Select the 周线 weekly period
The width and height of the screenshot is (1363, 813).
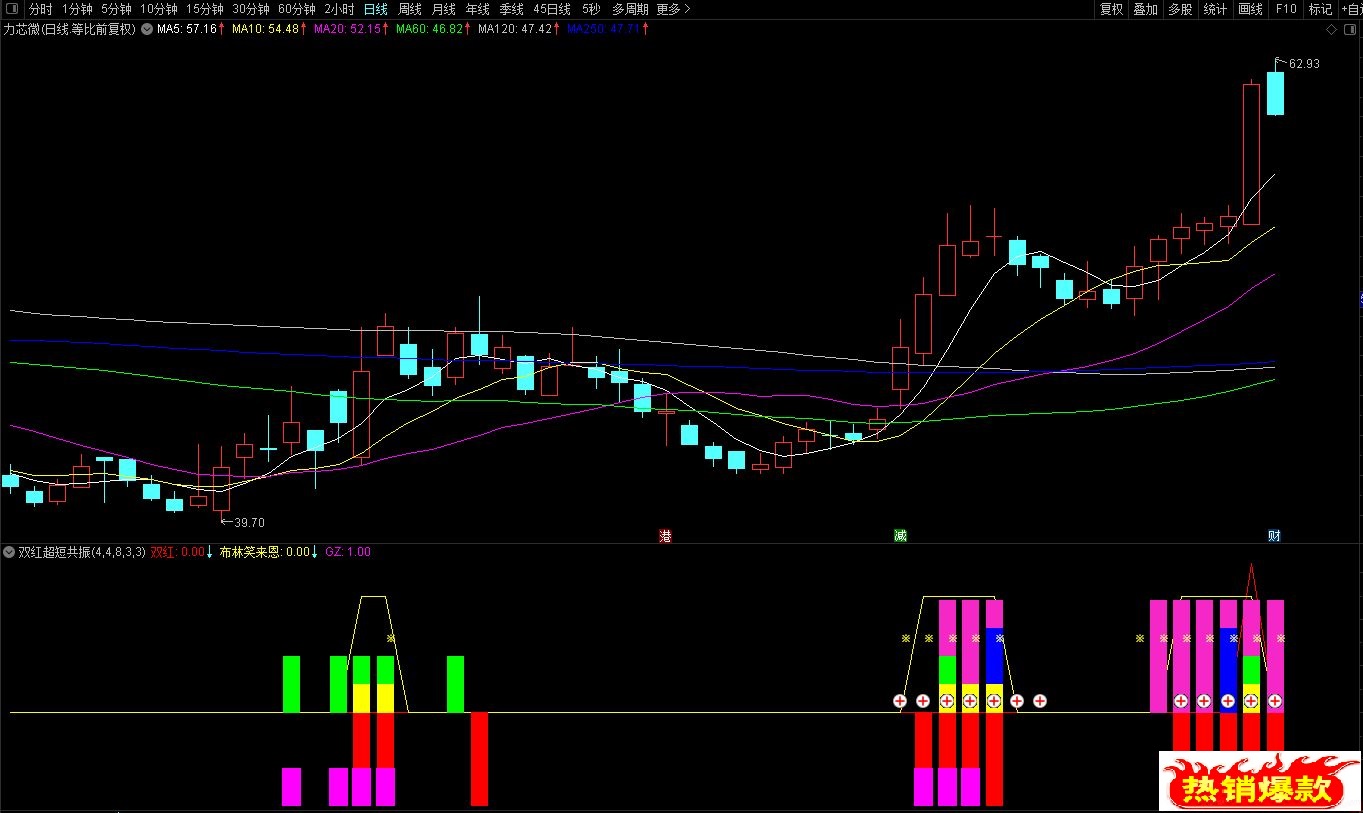(x=409, y=9)
